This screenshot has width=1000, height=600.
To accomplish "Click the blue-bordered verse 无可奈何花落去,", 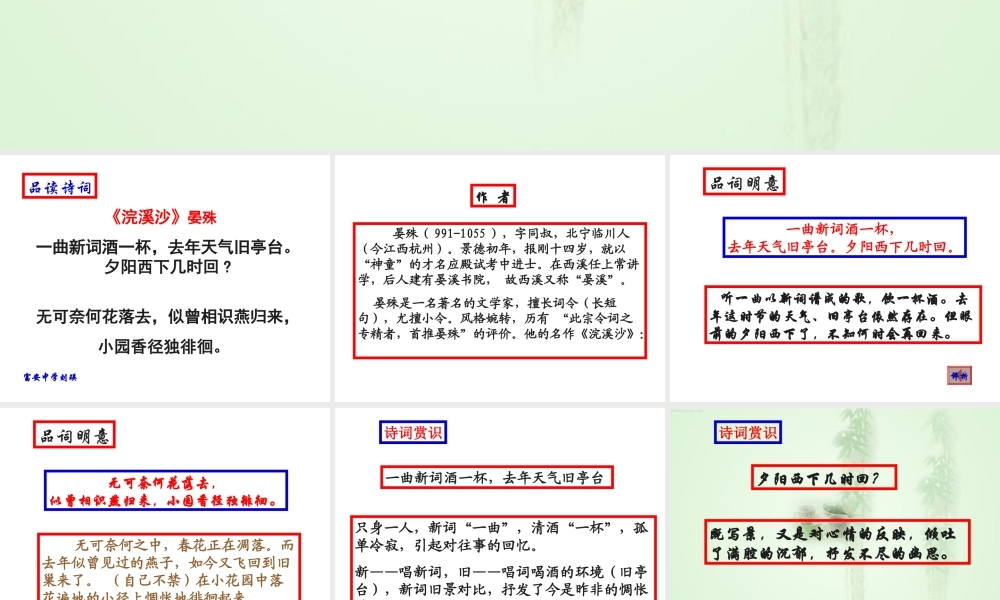I will pyautogui.click(x=166, y=491).
